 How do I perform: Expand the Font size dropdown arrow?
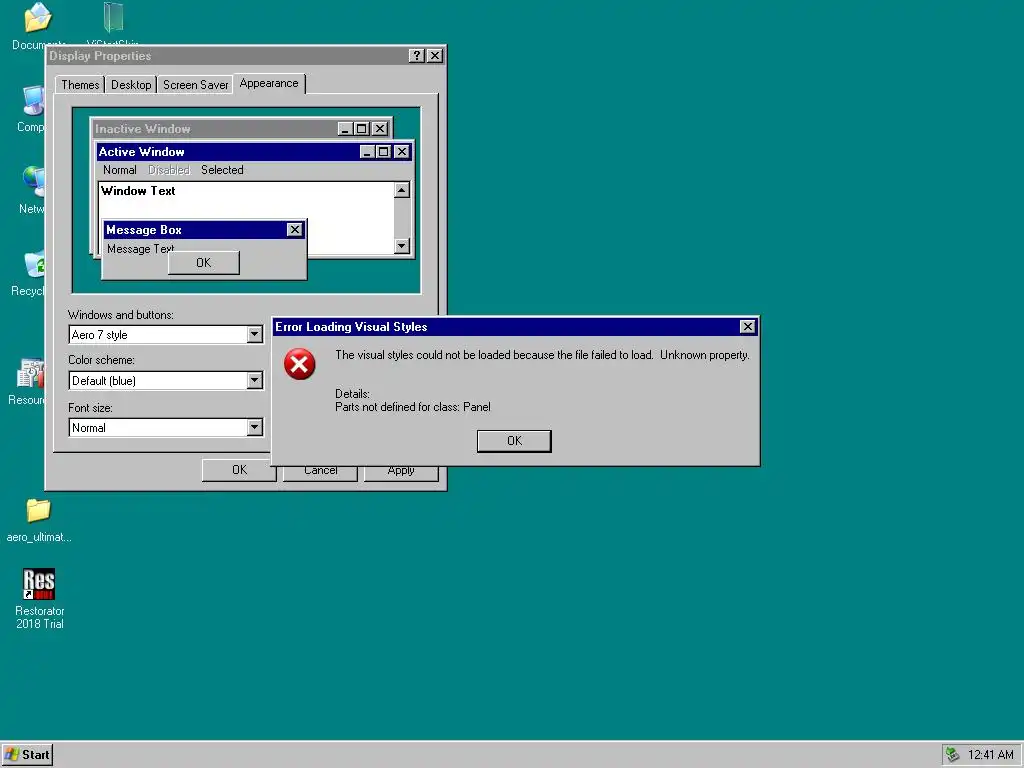click(255, 428)
